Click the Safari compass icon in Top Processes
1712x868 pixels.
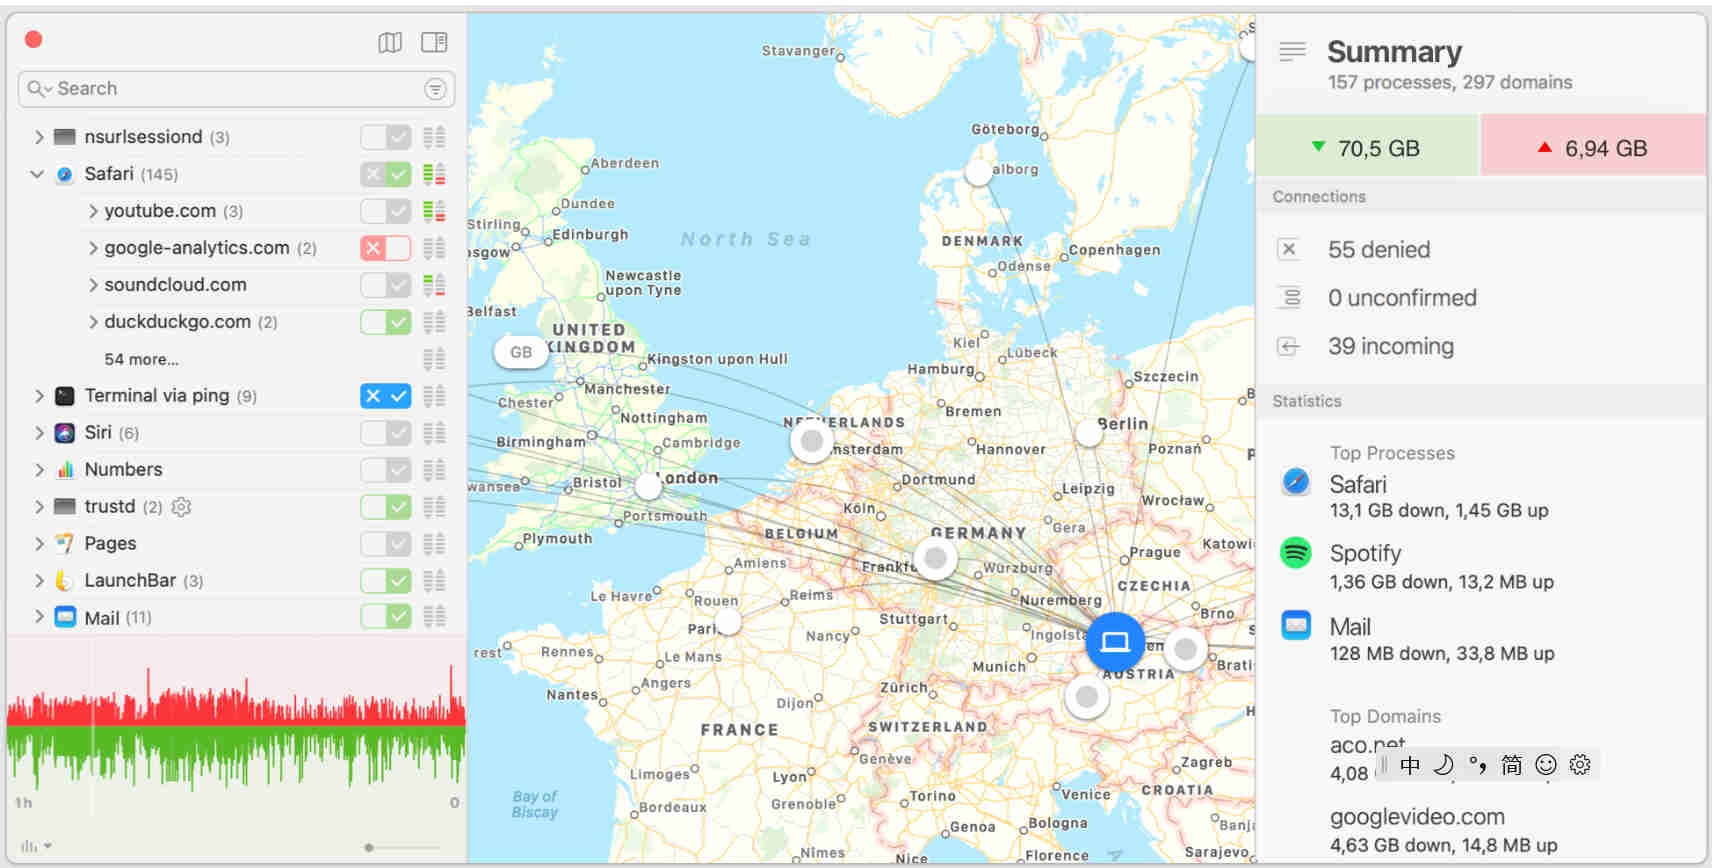tap(1296, 481)
